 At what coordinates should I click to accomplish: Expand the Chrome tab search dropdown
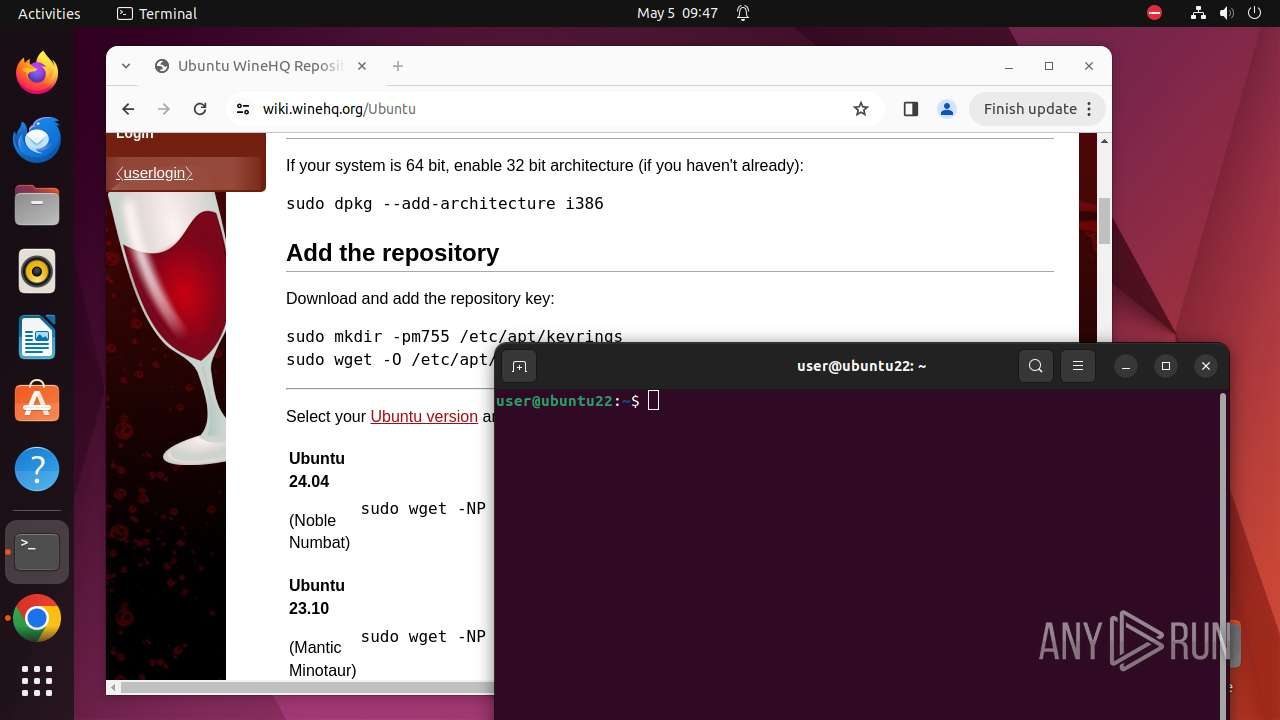click(x=126, y=66)
